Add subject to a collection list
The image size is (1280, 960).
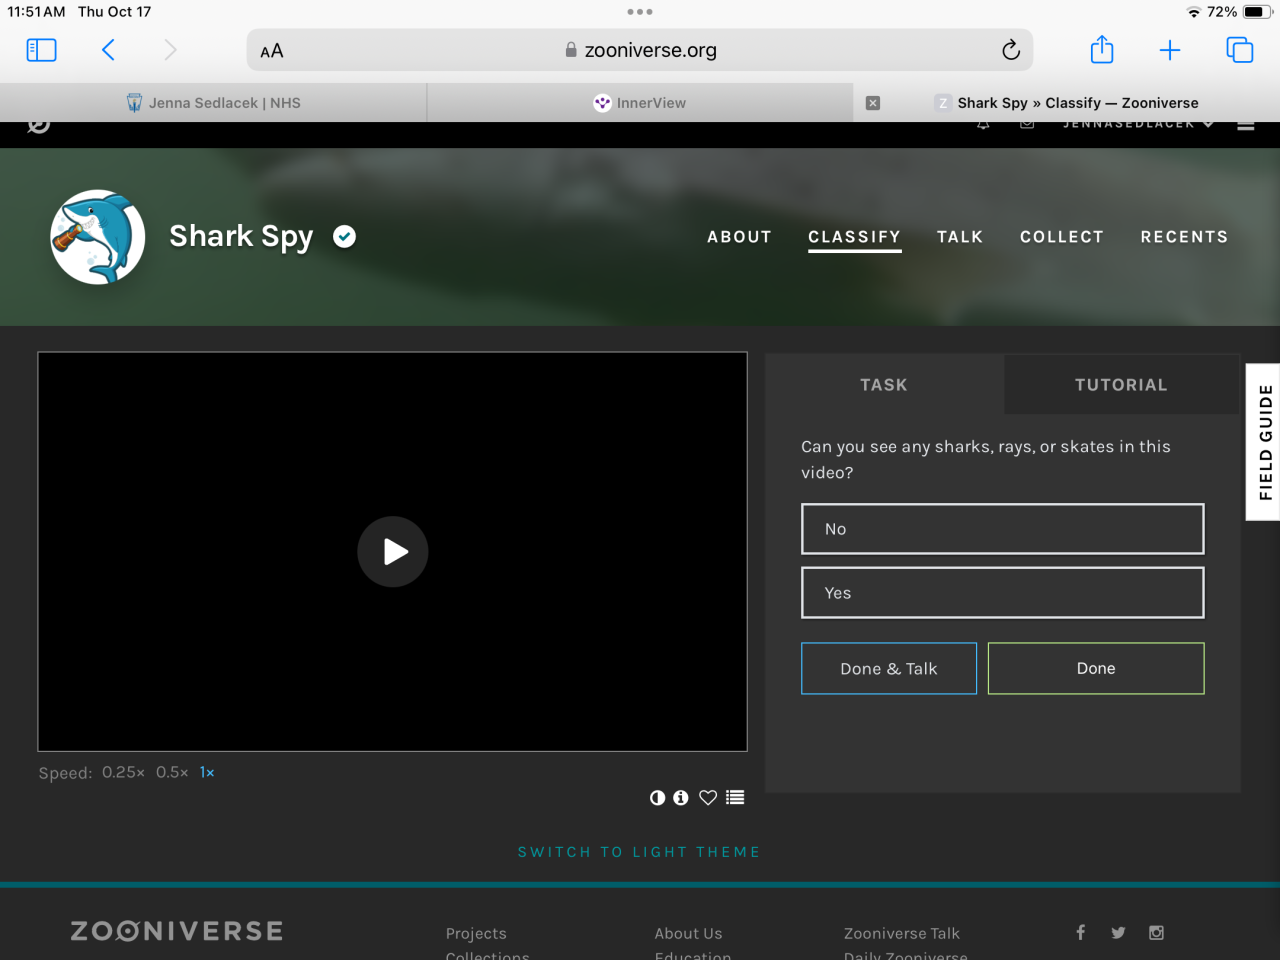[736, 797]
